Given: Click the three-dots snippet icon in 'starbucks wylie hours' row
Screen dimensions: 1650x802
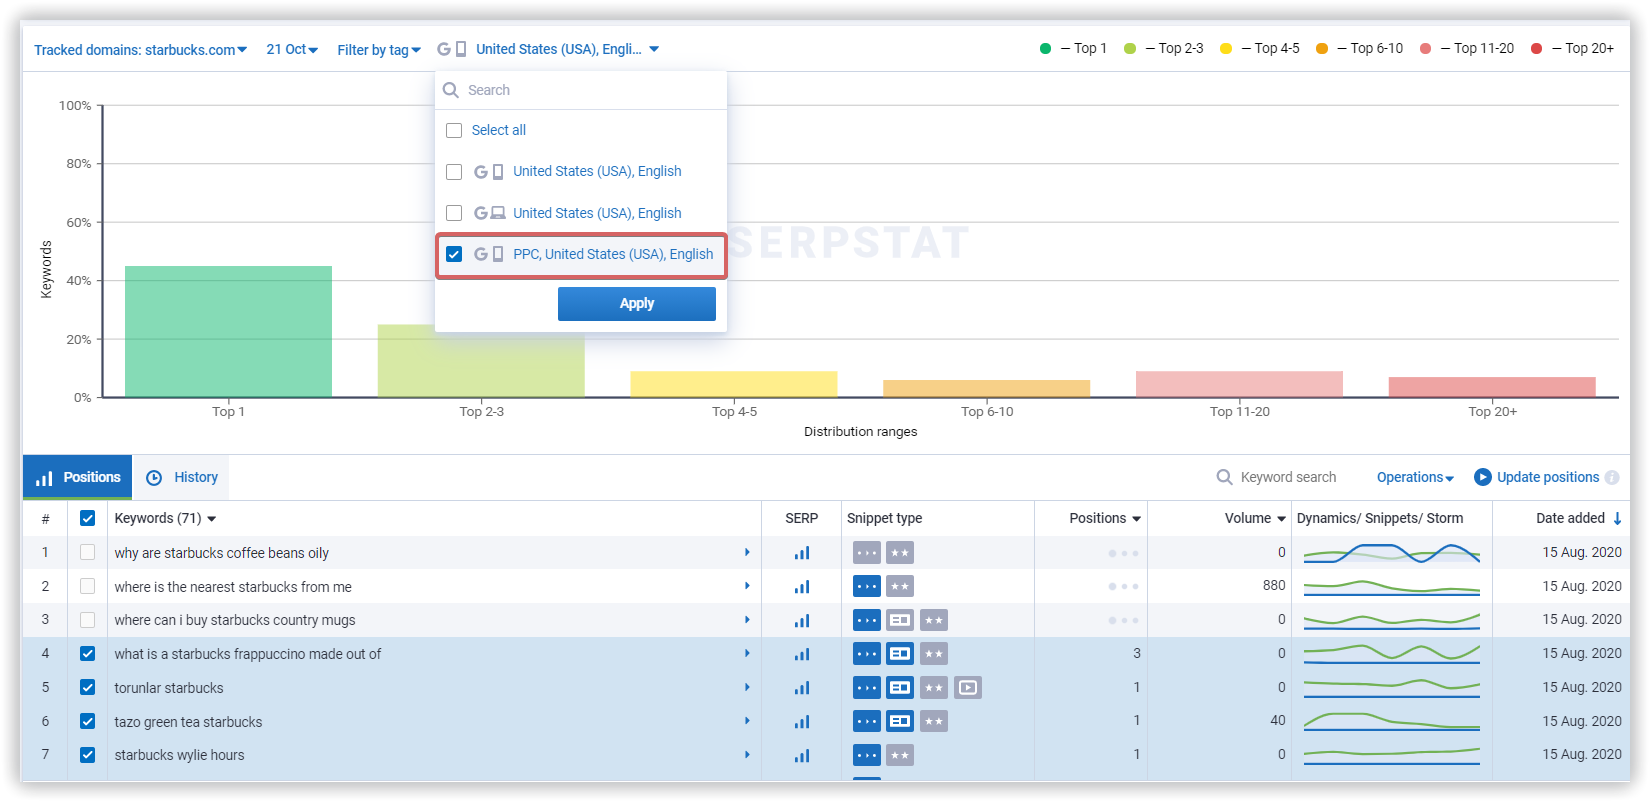Looking at the screenshot, I should tap(867, 755).
